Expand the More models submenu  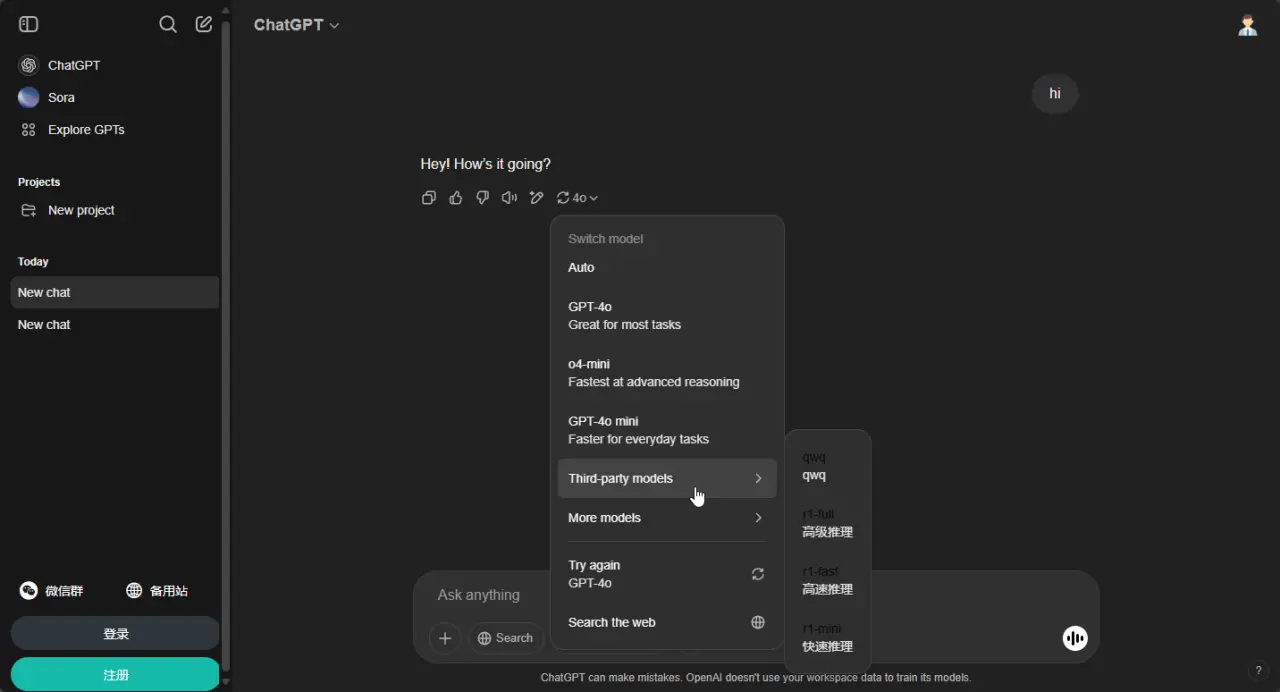pyautogui.click(x=666, y=518)
